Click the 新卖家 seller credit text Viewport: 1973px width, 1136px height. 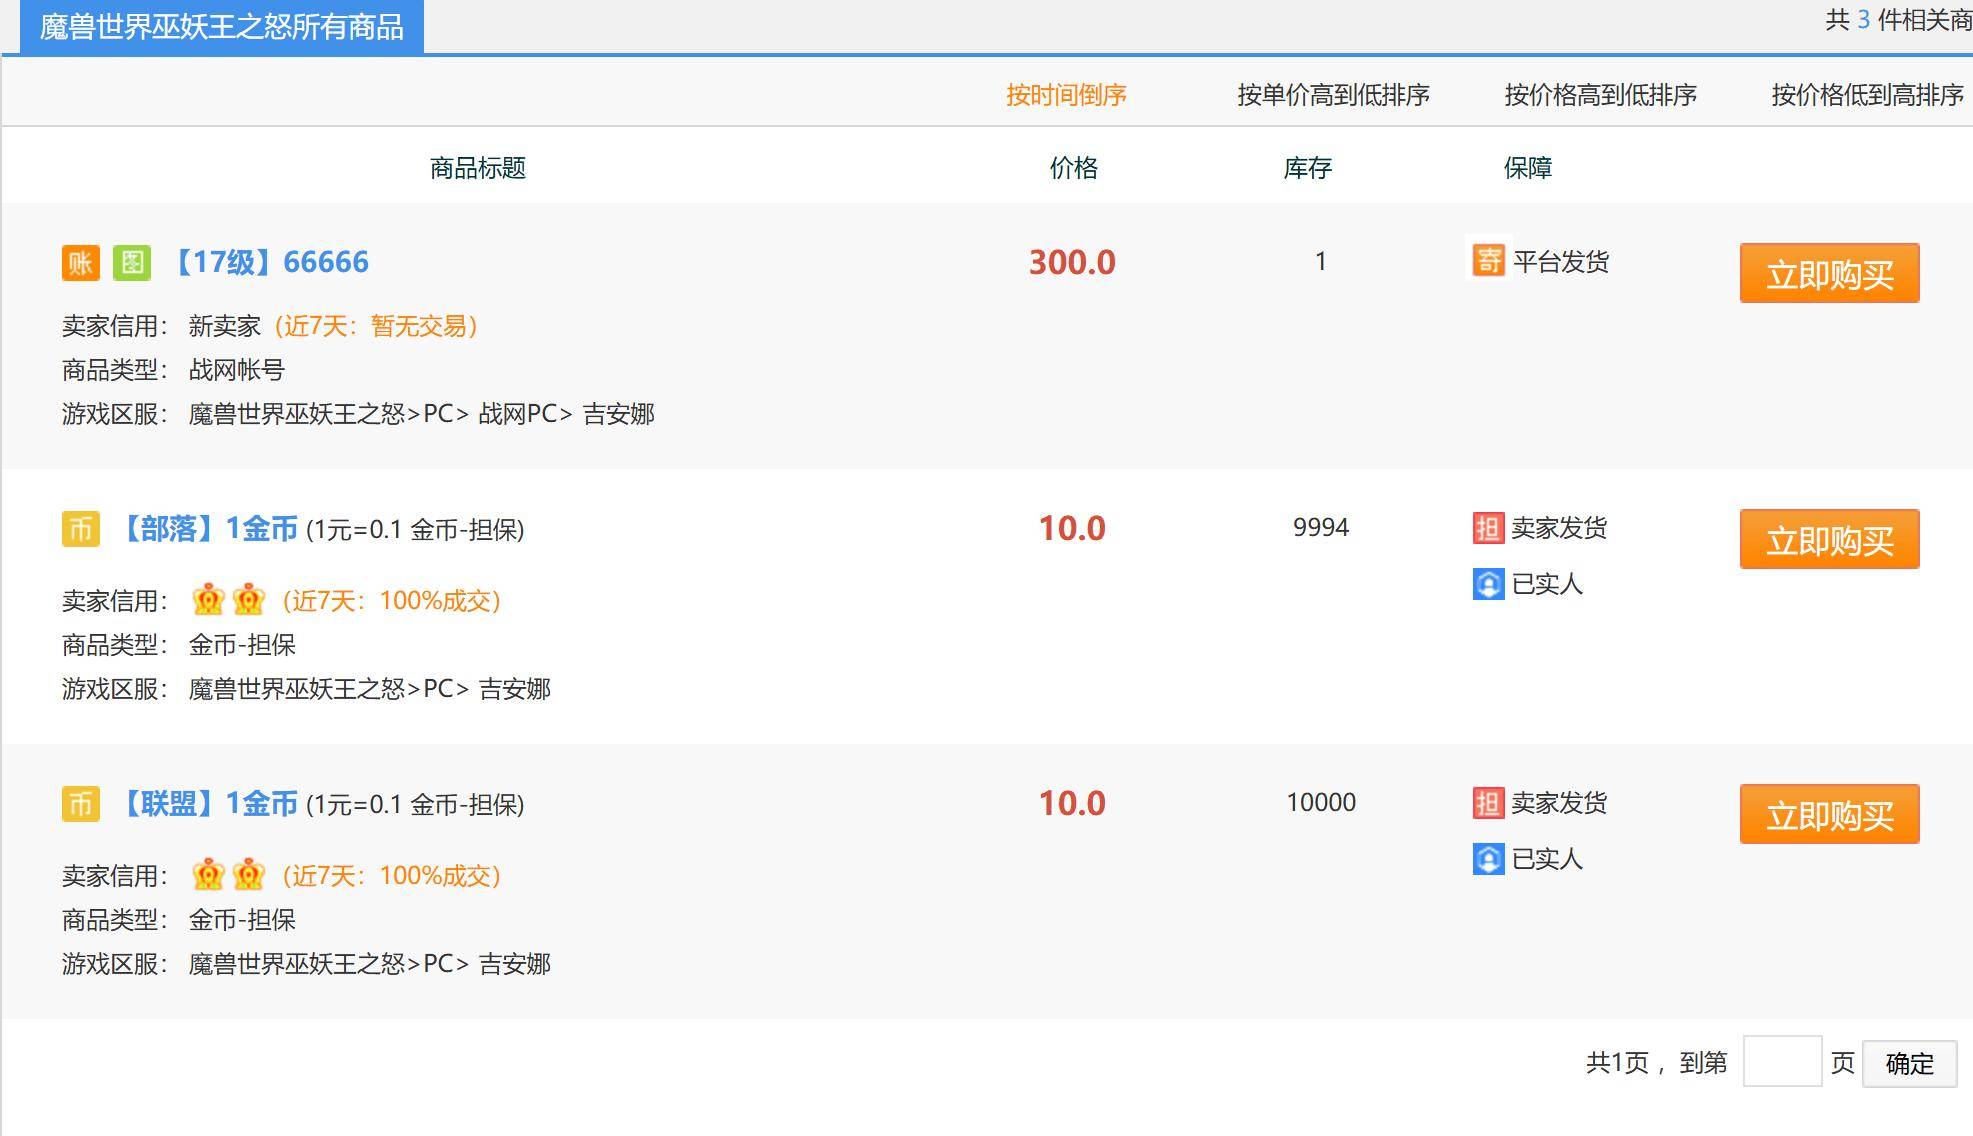click(225, 326)
